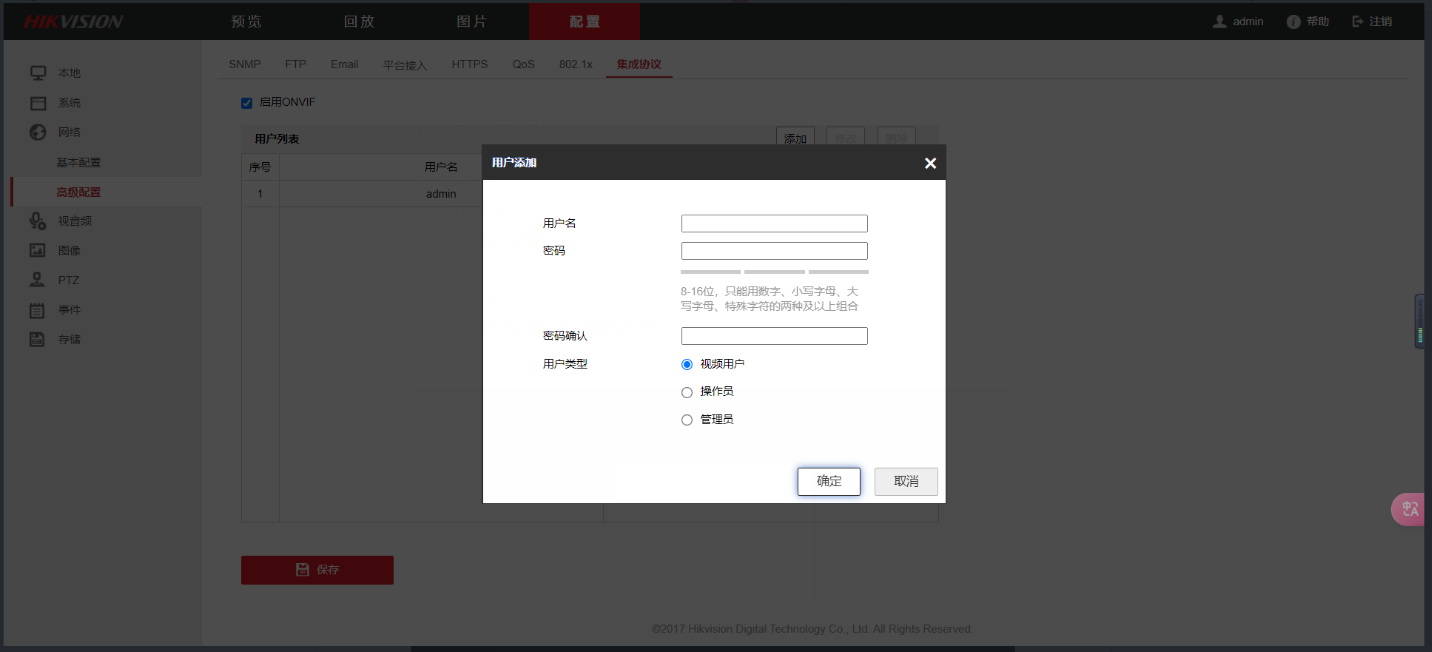Click the OK (确定) button in dialog
The height and width of the screenshot is (652, 1432).
(x=829, y=481)
